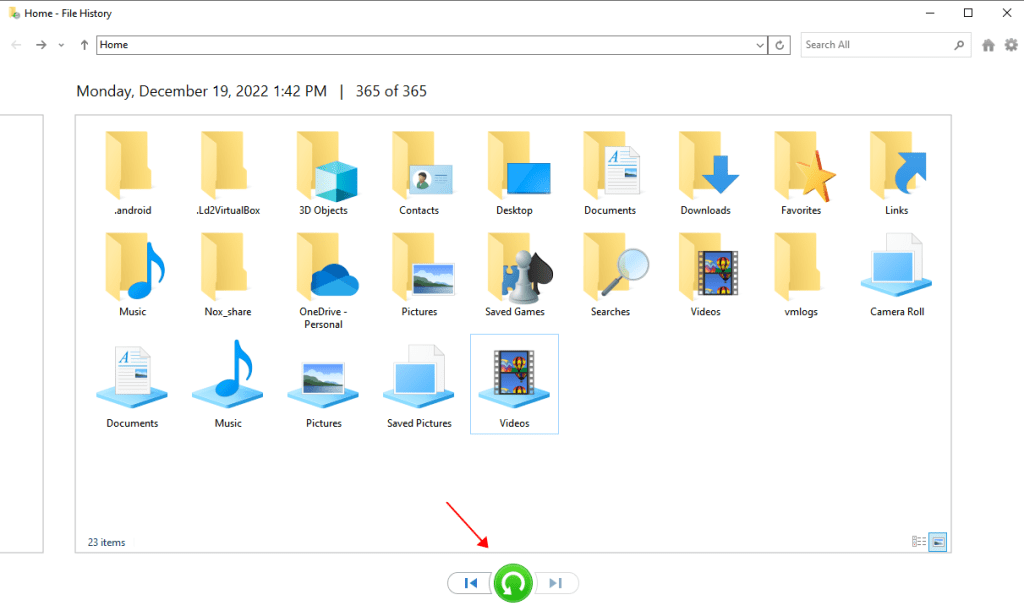Click the Home icon in toolbar
Image resolution: width=1024 pixels, height=611 pixels.
tap(988, 45)
